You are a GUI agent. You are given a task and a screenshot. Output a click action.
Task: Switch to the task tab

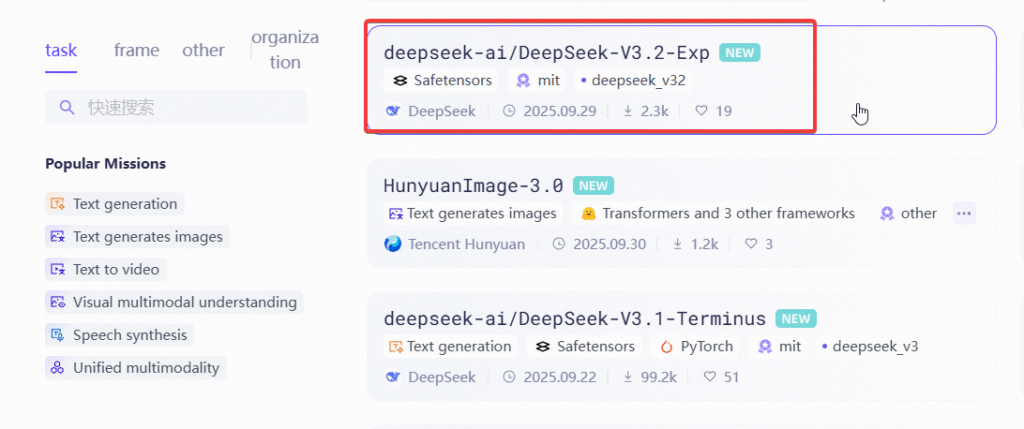tap(61, 50)
